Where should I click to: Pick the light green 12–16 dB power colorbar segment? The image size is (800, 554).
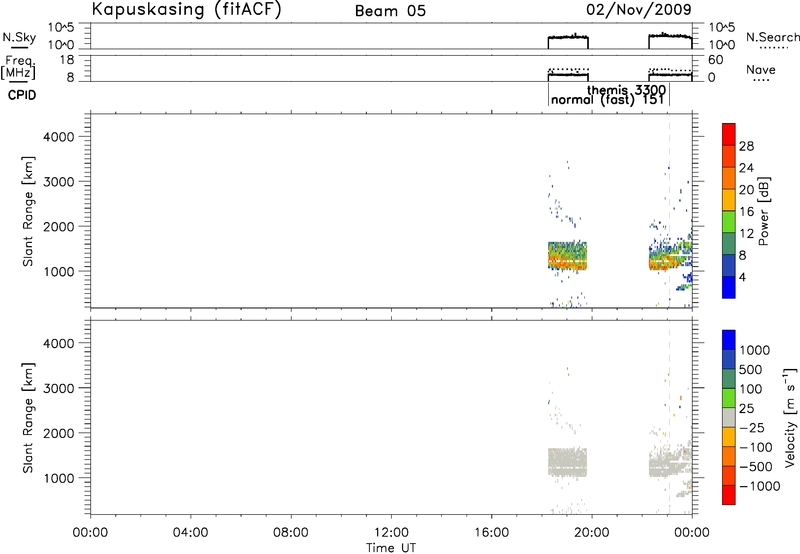(729, 222)
